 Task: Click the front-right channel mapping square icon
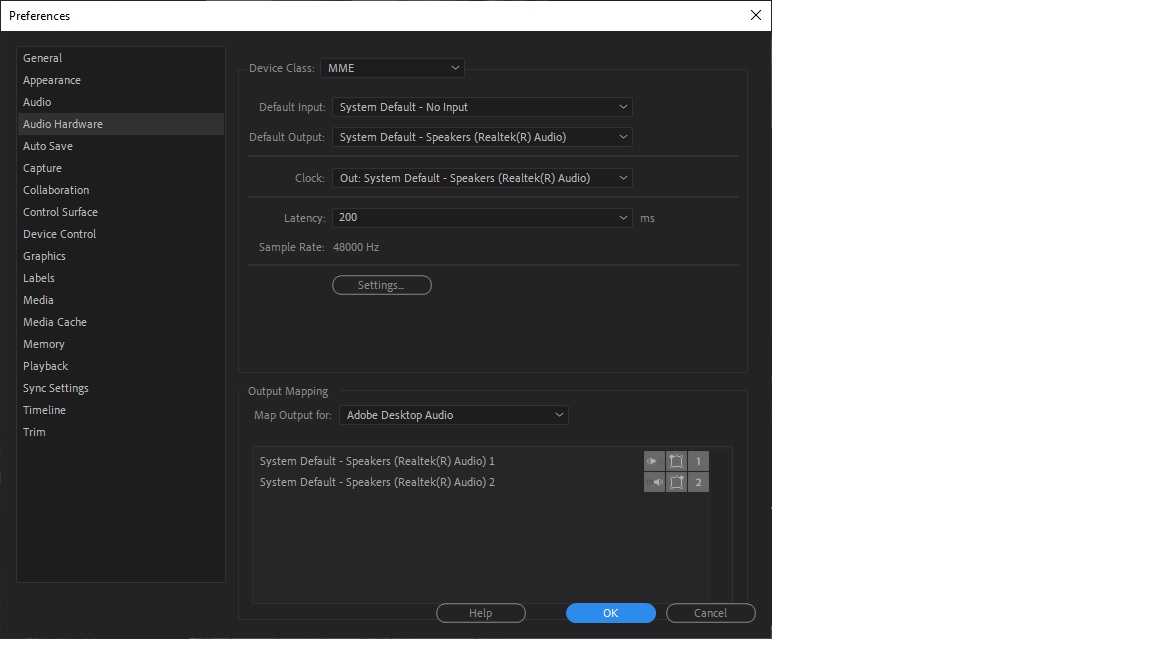coord(676,482)
